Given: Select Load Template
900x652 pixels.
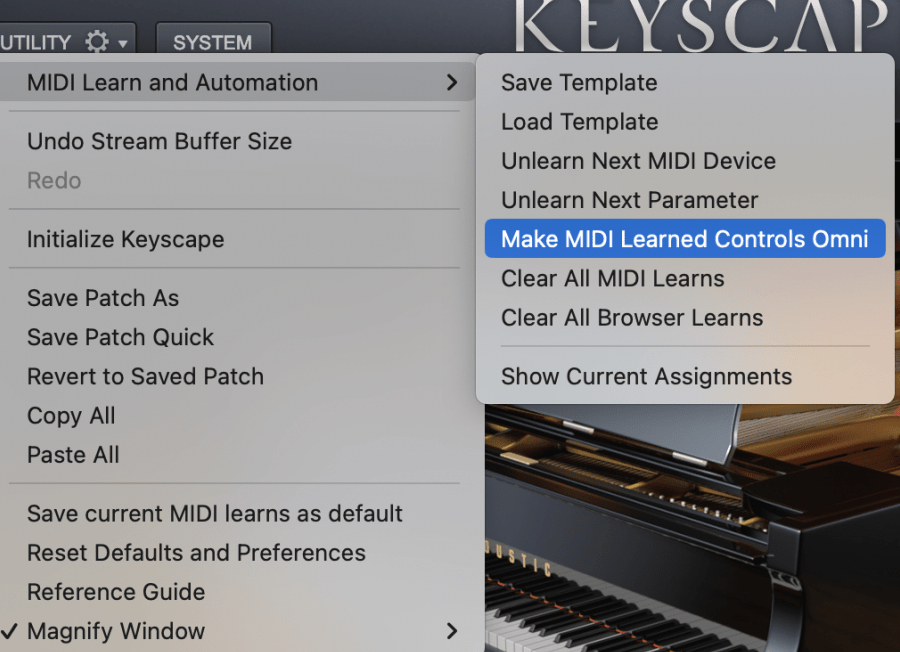Looking at the screenshot, I should point(578,122).
